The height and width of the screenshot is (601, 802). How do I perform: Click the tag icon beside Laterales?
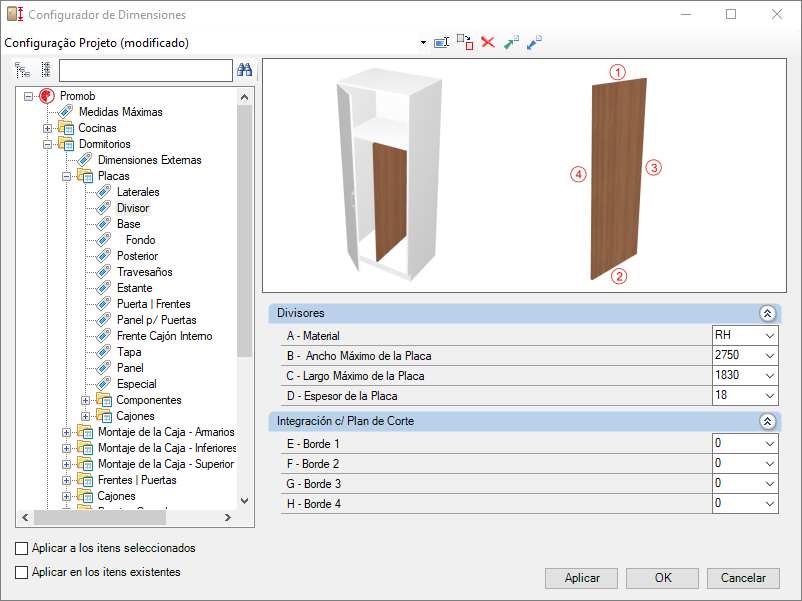coord(104,192)
